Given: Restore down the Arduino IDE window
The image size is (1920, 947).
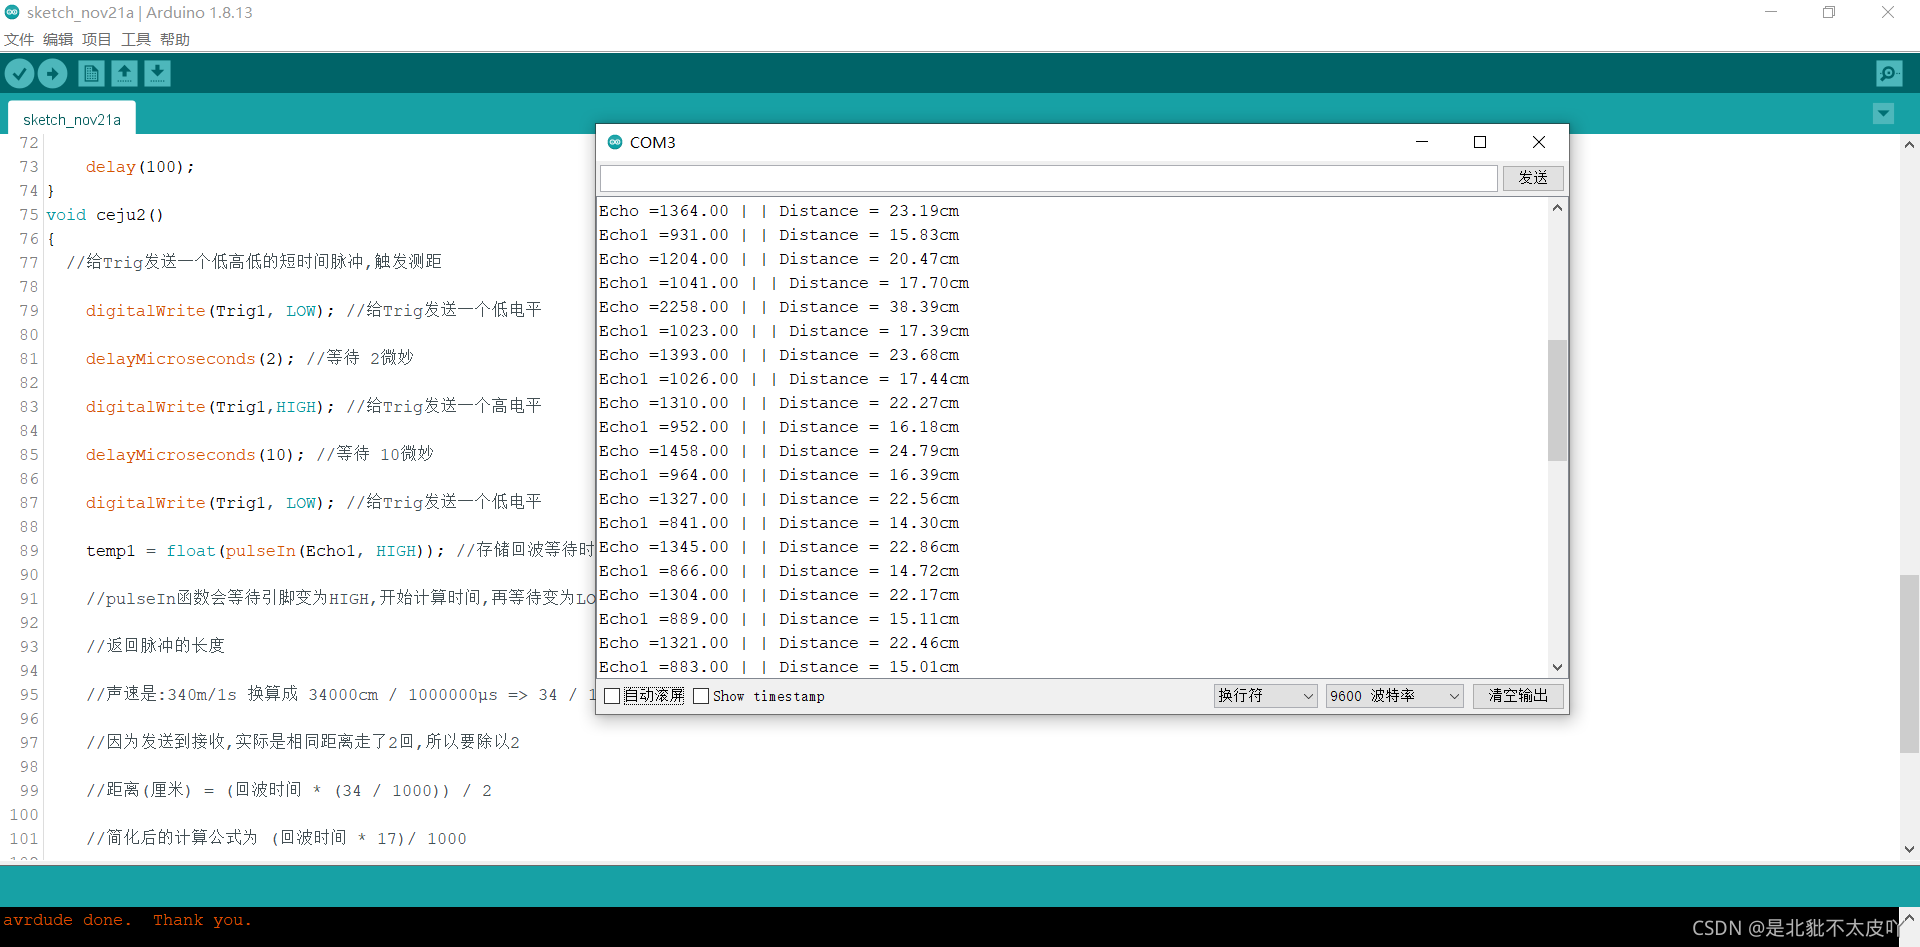Looking at the screenshot, I should coord(1829,12).
